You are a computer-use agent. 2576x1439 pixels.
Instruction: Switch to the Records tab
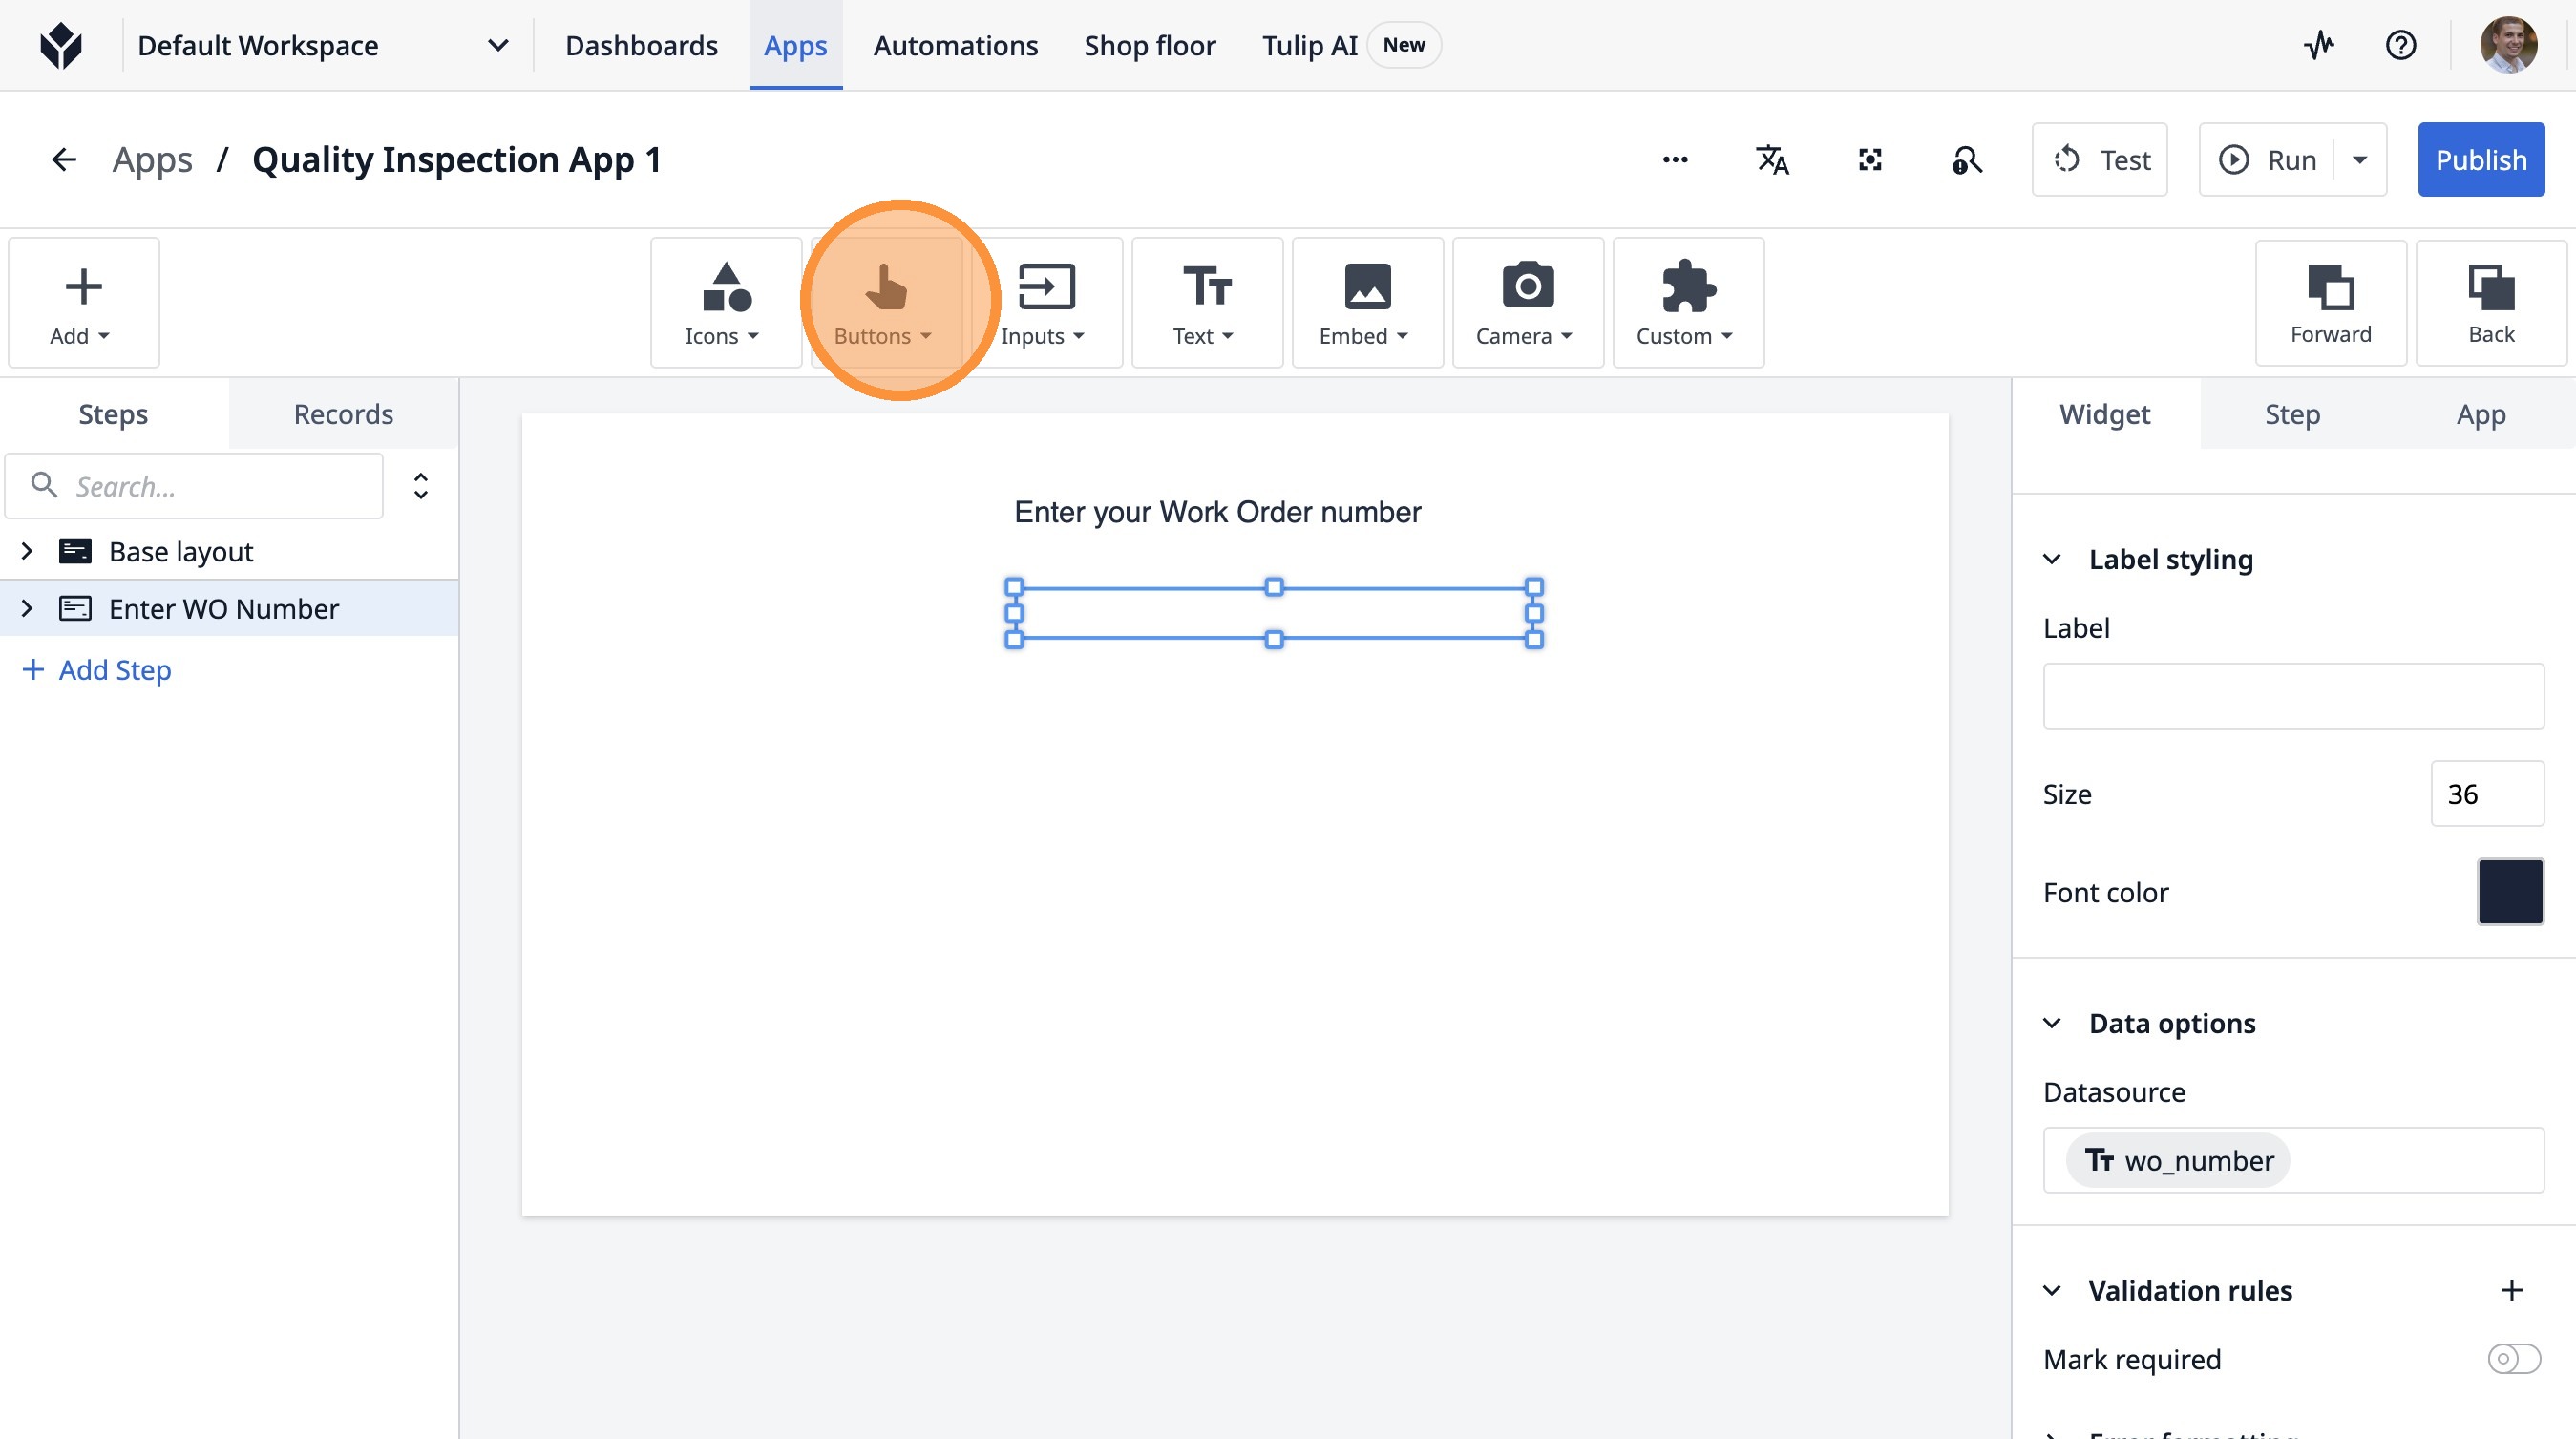click(x=343, y=414)
